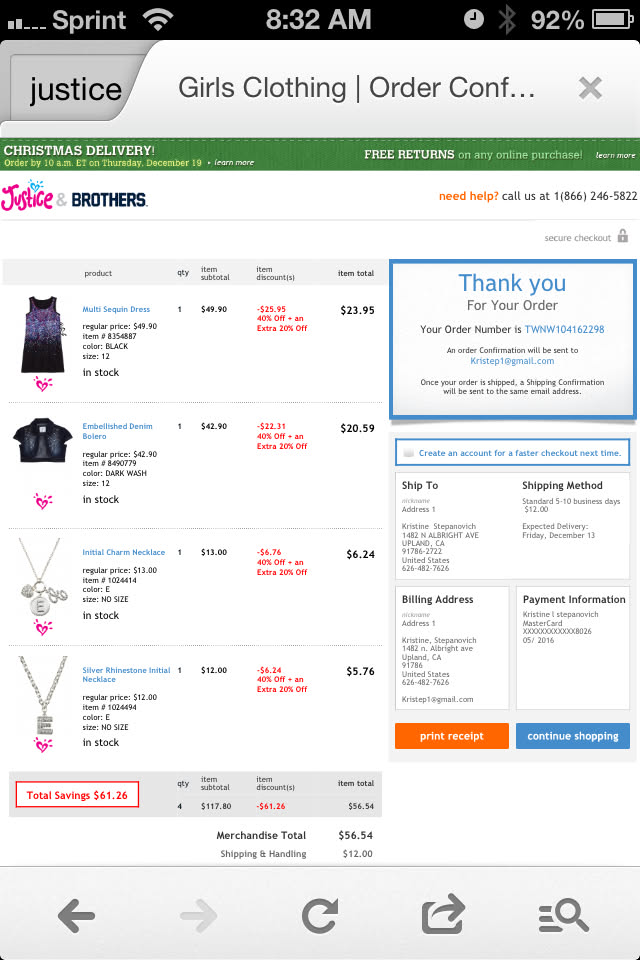Screen dimensions: 640x960
Task: Click learn more beside Free Returns
Action: pos(616,156)
